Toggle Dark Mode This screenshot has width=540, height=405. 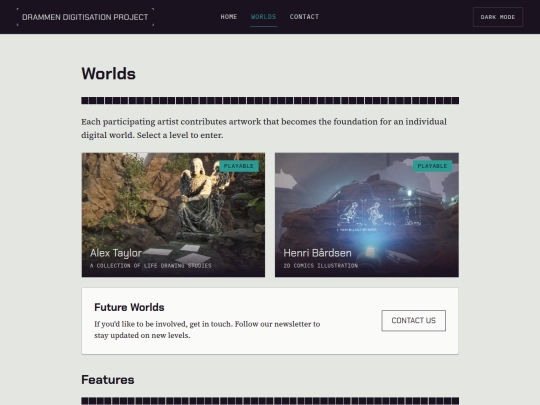pyautogui.click(x=498, y=17)
